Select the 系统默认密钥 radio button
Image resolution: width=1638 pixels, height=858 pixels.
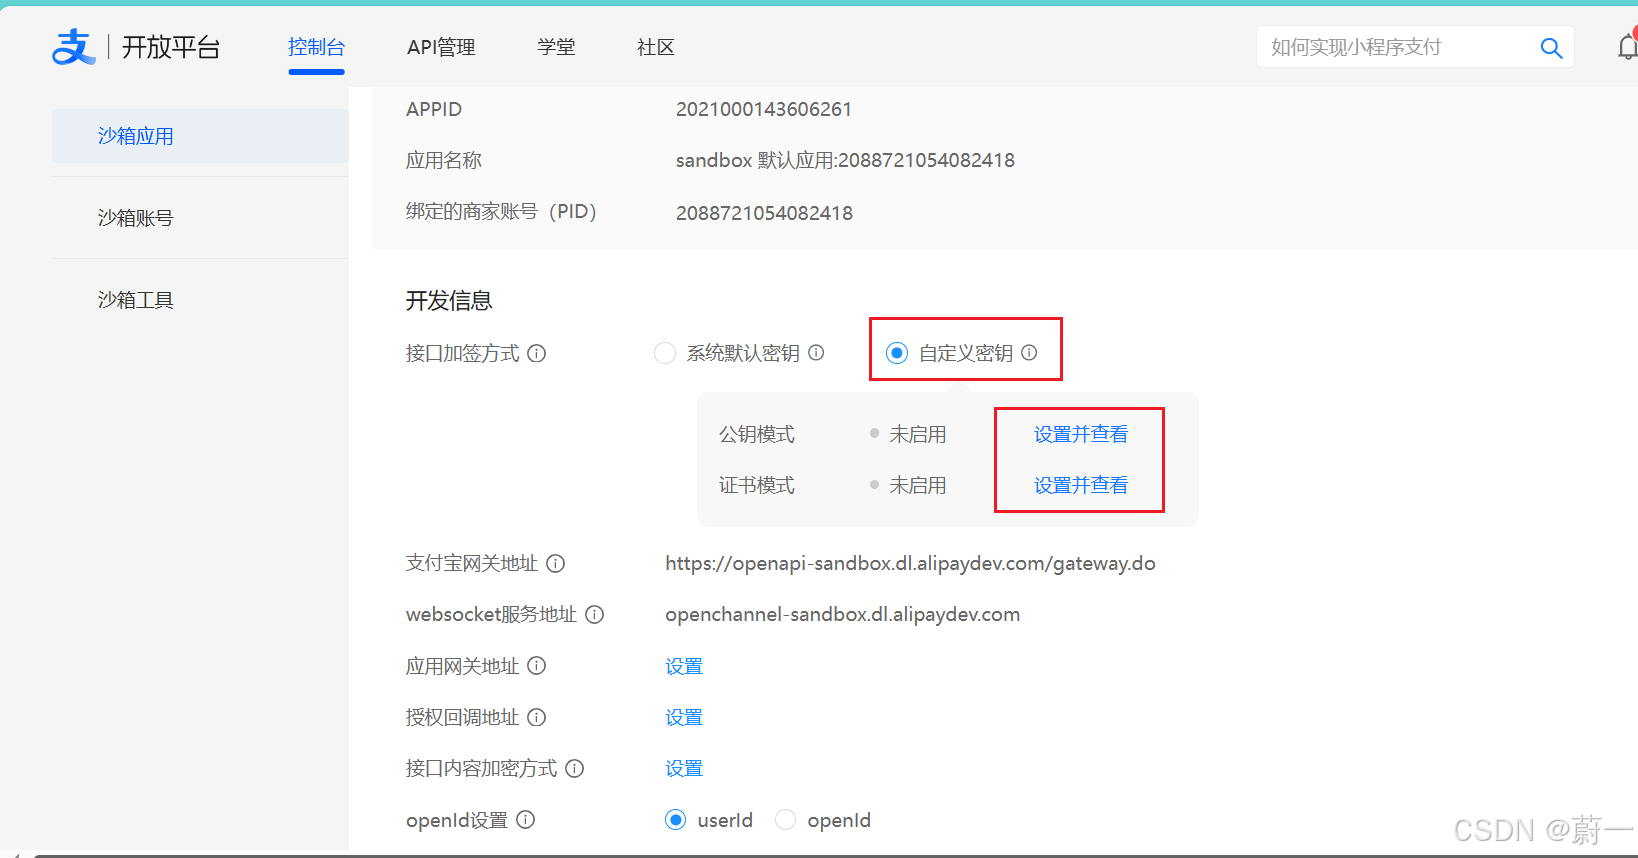(x=665, y=353)
